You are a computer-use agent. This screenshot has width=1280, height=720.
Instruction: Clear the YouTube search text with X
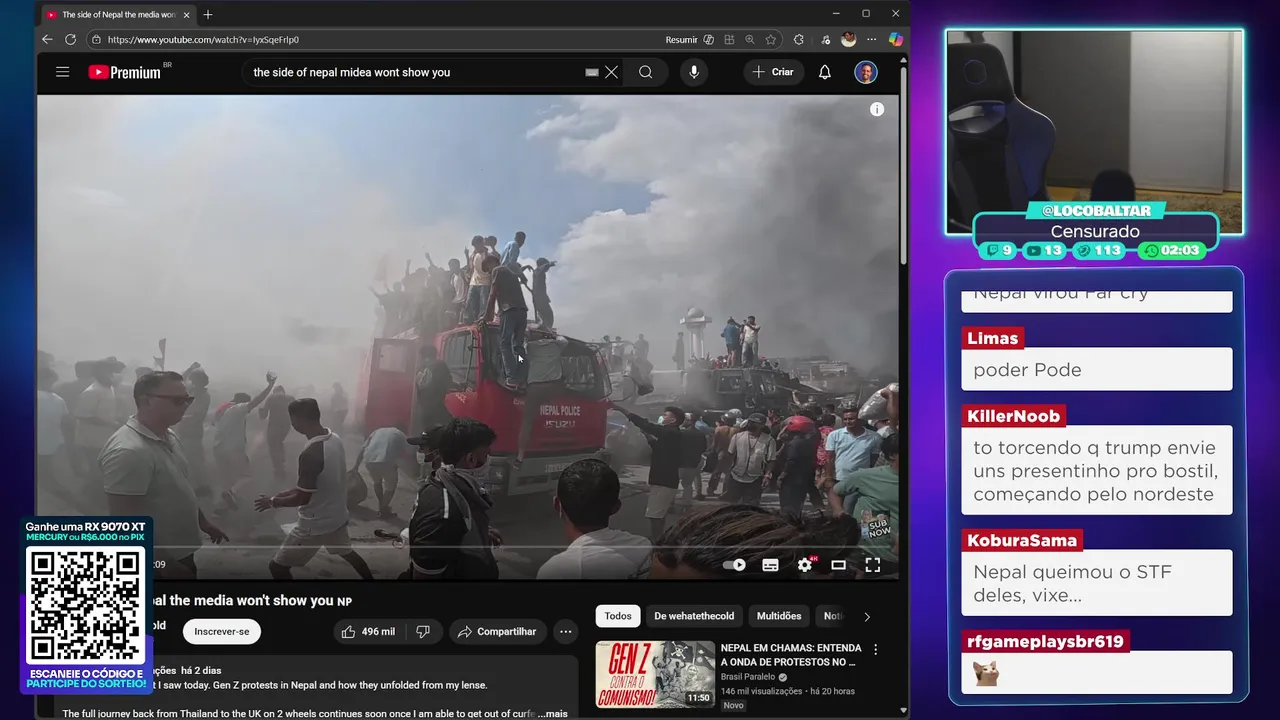tap(611, 72)
